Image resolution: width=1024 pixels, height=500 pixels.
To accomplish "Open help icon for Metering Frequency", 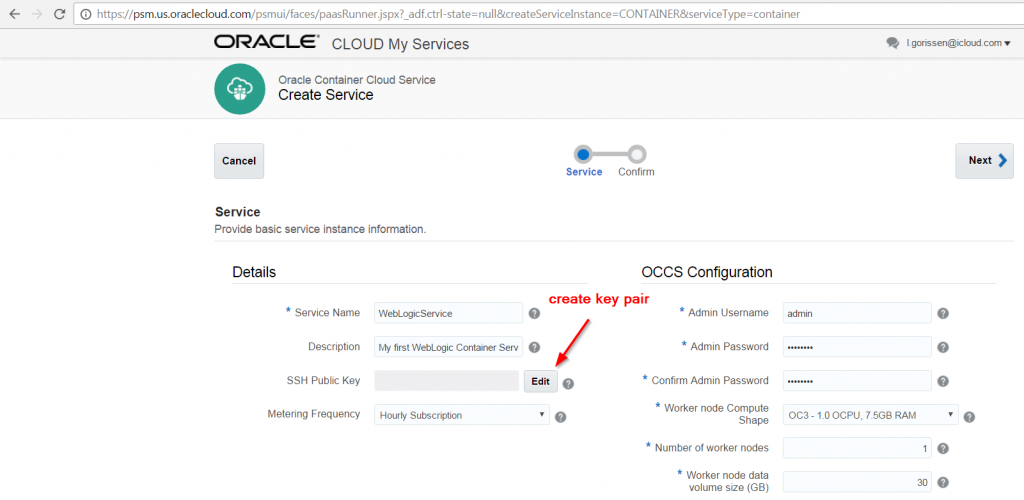I will 561,416.
